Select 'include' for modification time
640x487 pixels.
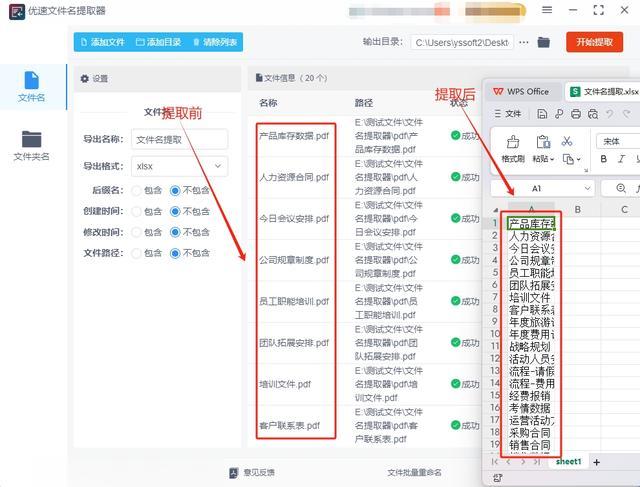(136, 232)
